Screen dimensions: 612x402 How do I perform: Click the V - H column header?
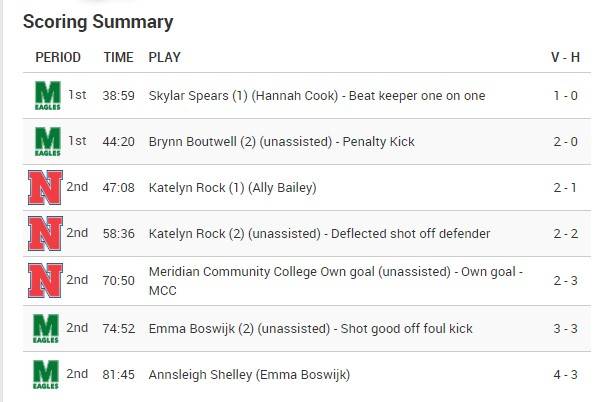(x=565, y=57)
